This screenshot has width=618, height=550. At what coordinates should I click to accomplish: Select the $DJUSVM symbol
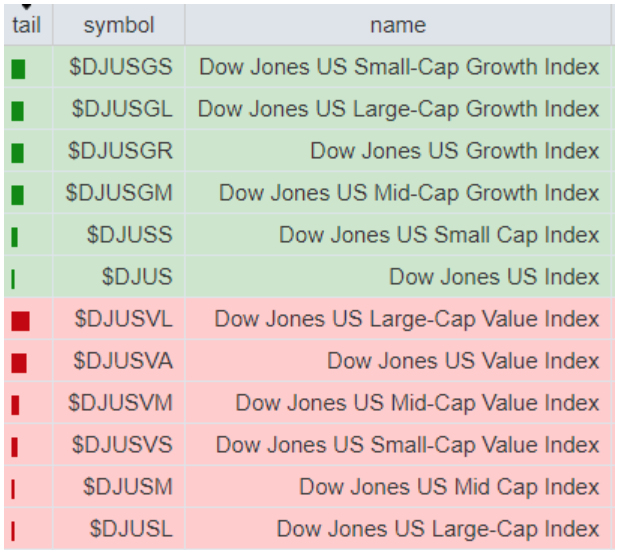(120, 403)
